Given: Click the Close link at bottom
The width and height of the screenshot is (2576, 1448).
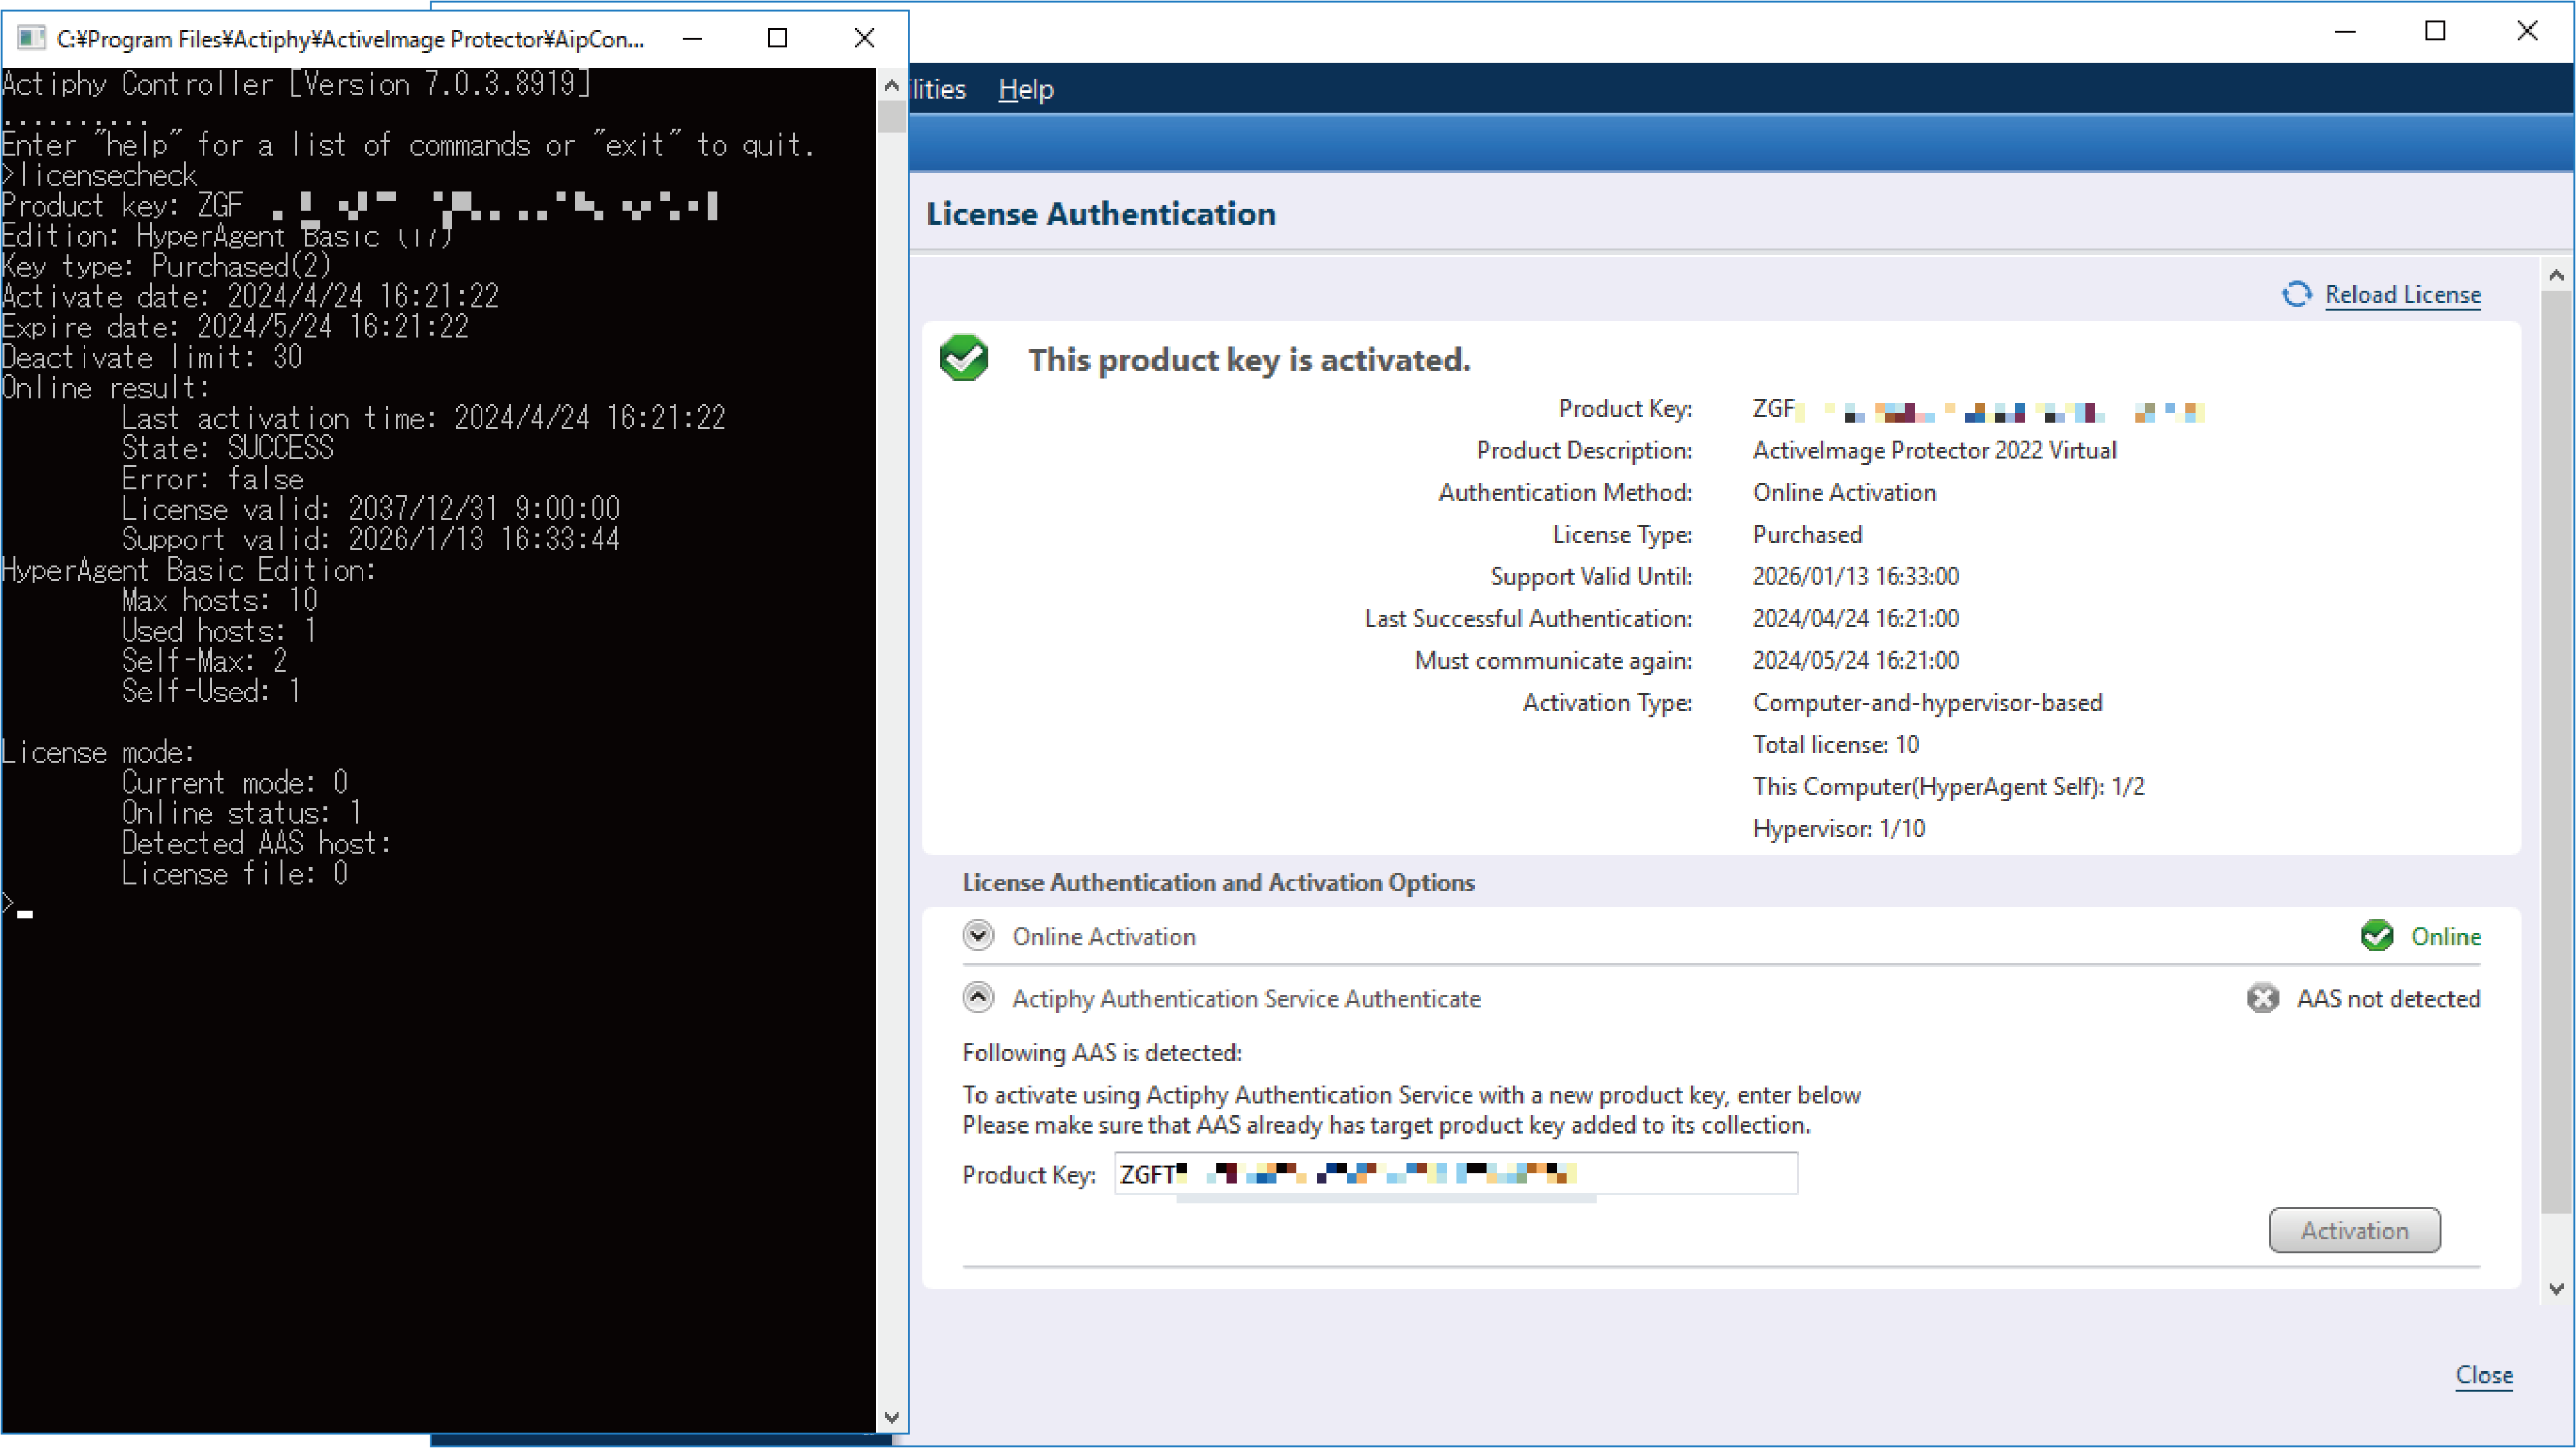Looking at the screenshot, I should [2484, 1375].
